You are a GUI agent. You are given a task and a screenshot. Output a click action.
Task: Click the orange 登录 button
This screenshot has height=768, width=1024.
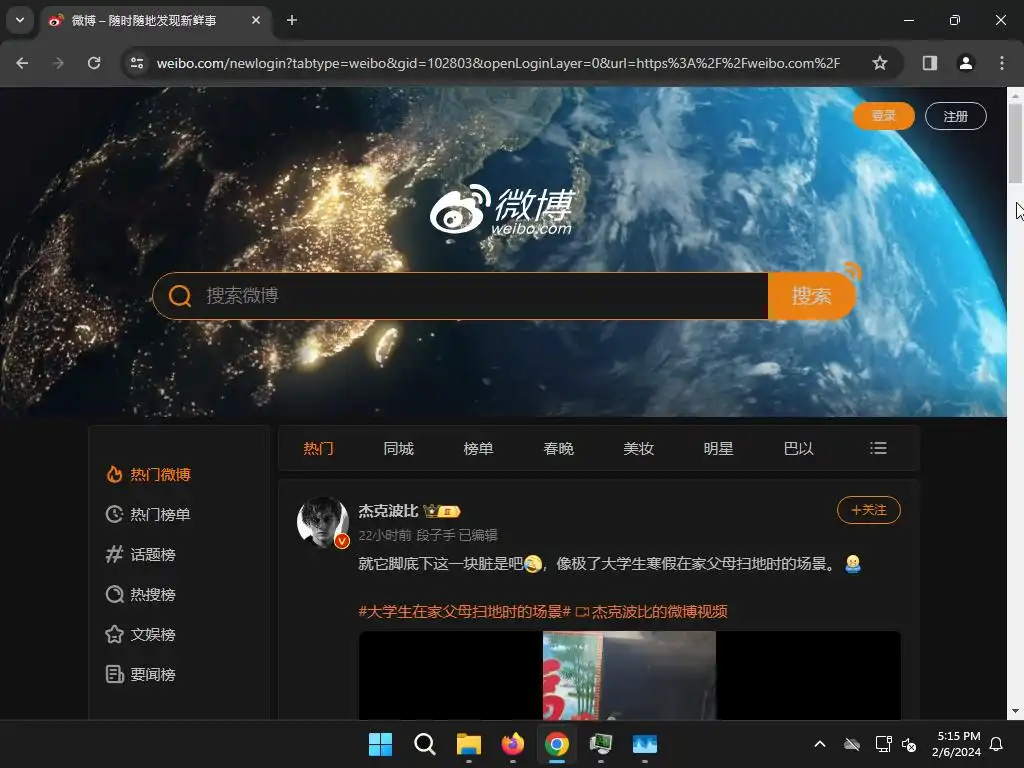click(884, 116)
